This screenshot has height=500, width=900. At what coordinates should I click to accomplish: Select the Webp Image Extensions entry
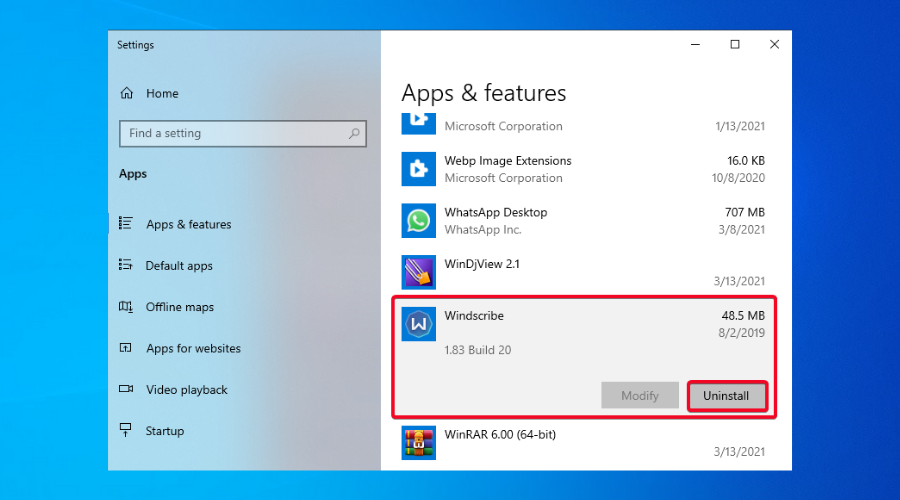[583, 169]
